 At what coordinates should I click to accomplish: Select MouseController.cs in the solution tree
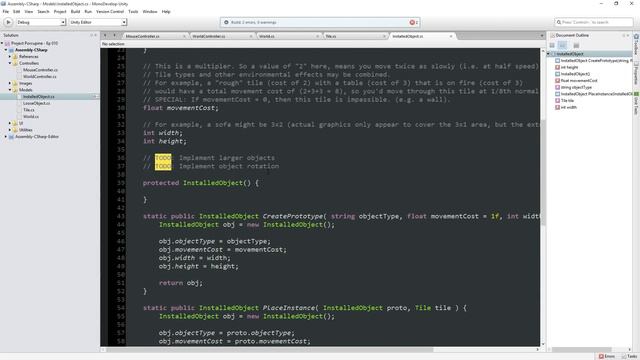click(40, 70)
